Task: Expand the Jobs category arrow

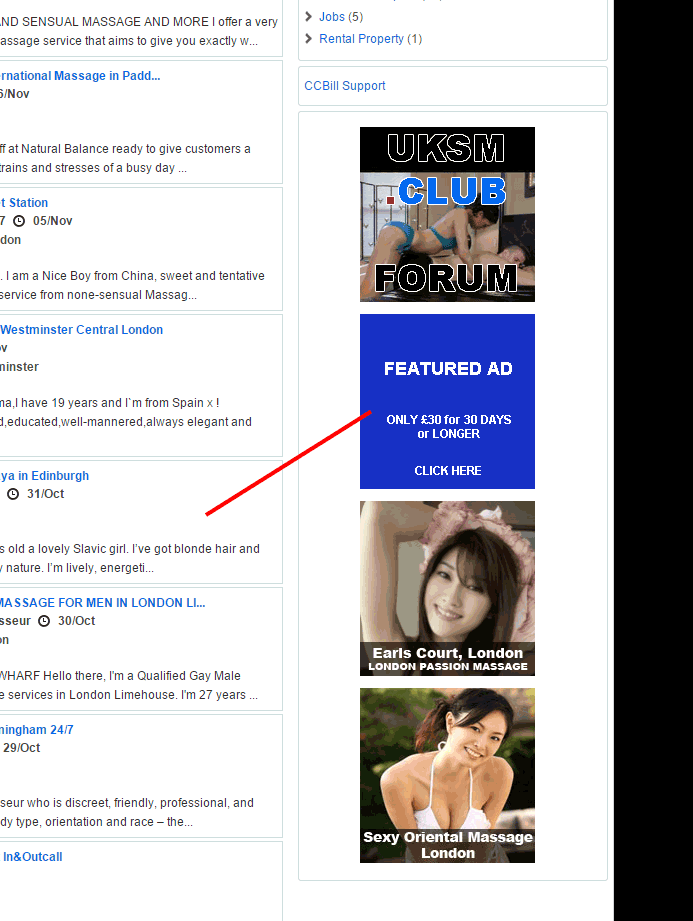Action: [x=309, y=17]
